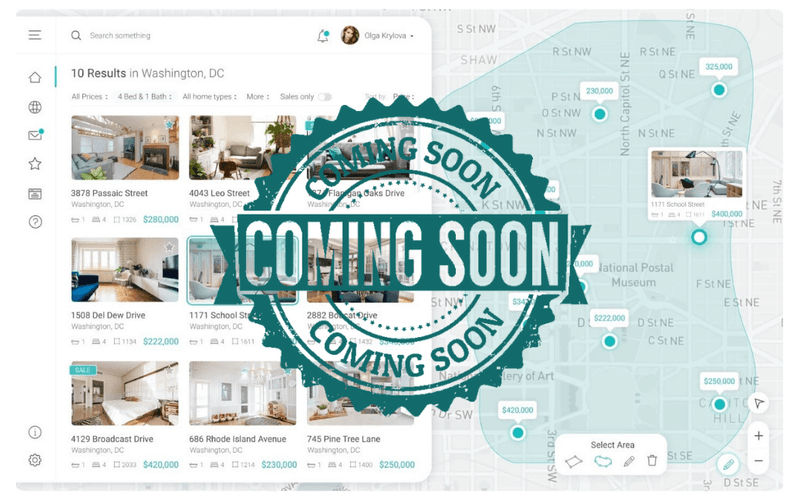Focus the Search something field
This screenshot has height=500, width=799.
pos(120,36)
